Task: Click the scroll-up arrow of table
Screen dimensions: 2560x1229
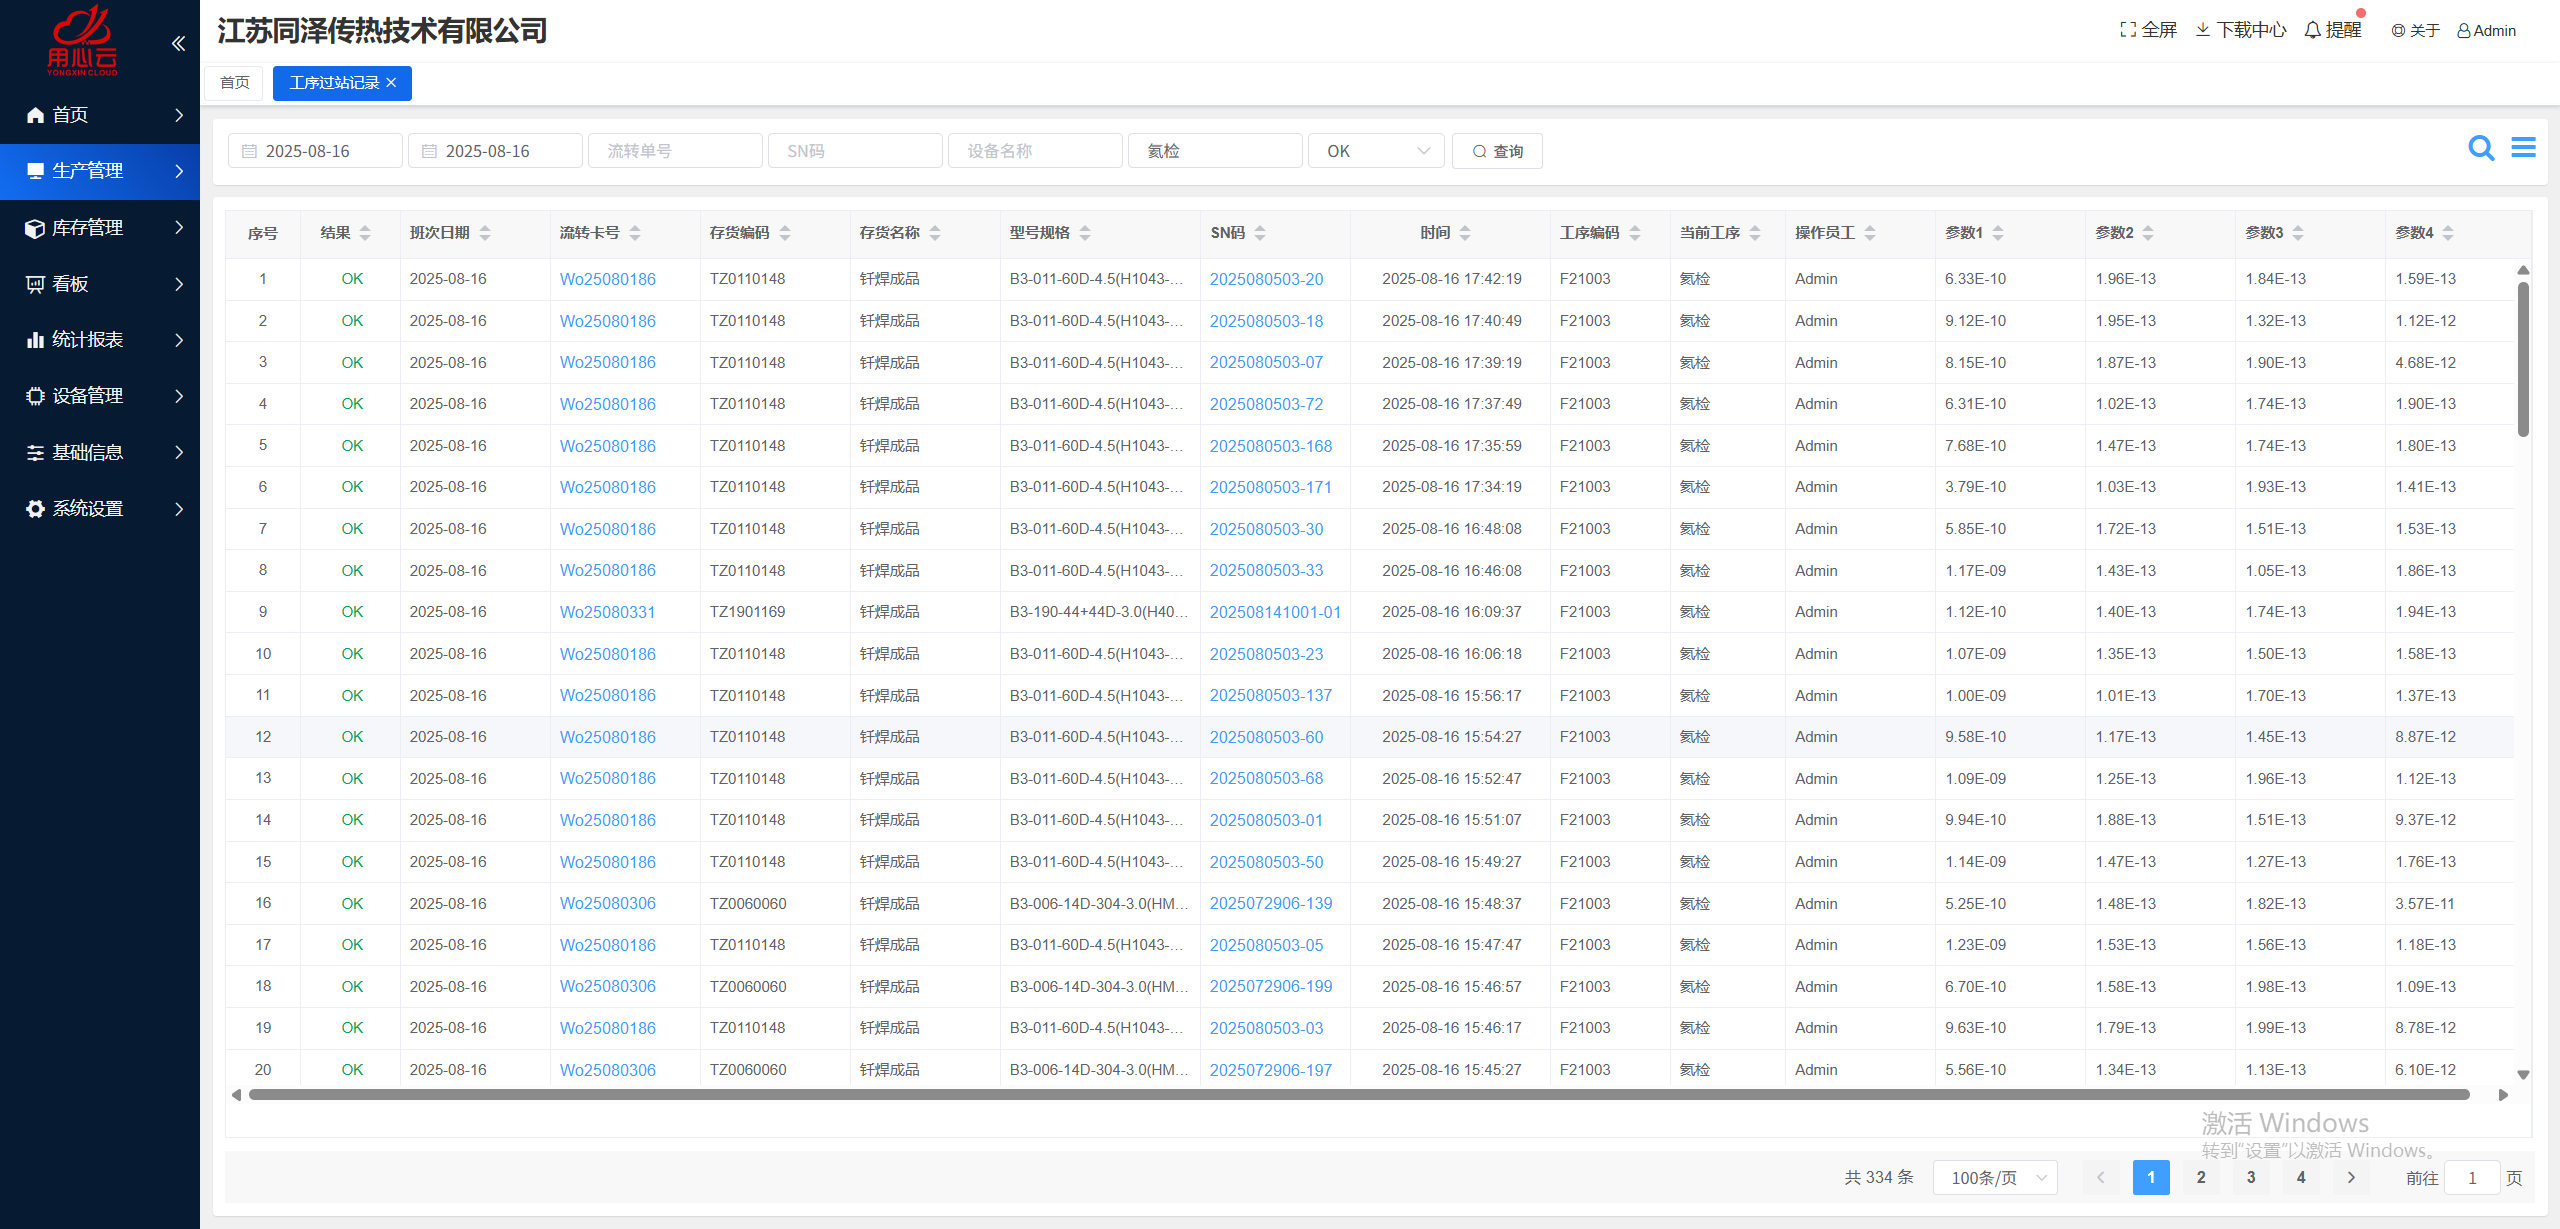Action: 2523,270
